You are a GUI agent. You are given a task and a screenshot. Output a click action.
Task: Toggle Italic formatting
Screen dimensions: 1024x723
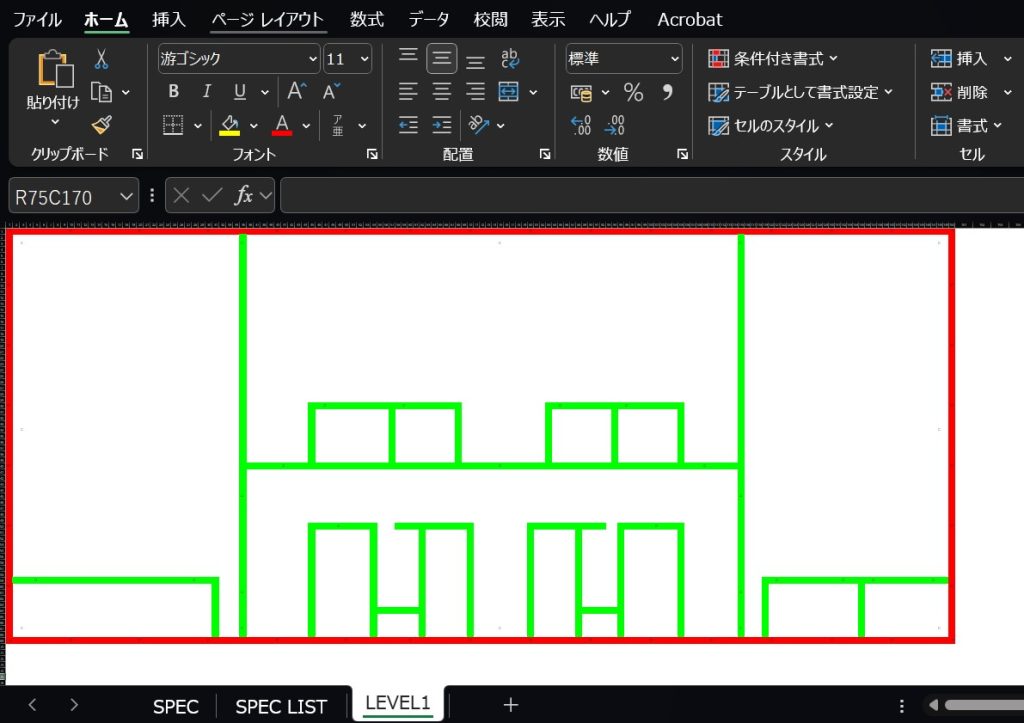coord(207,92)
